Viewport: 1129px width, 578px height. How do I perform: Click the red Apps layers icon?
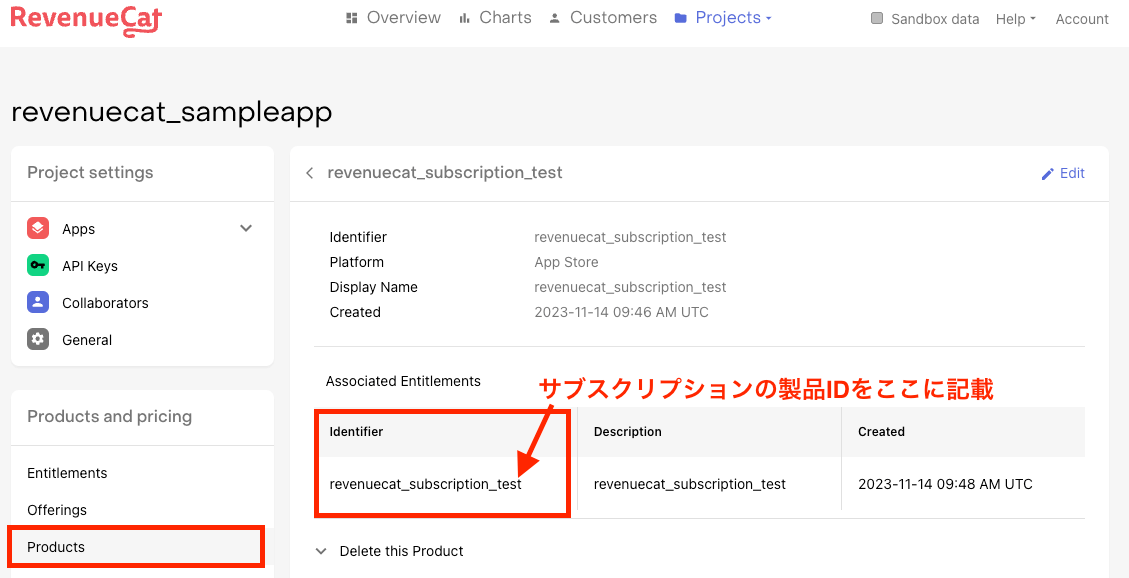38,228
